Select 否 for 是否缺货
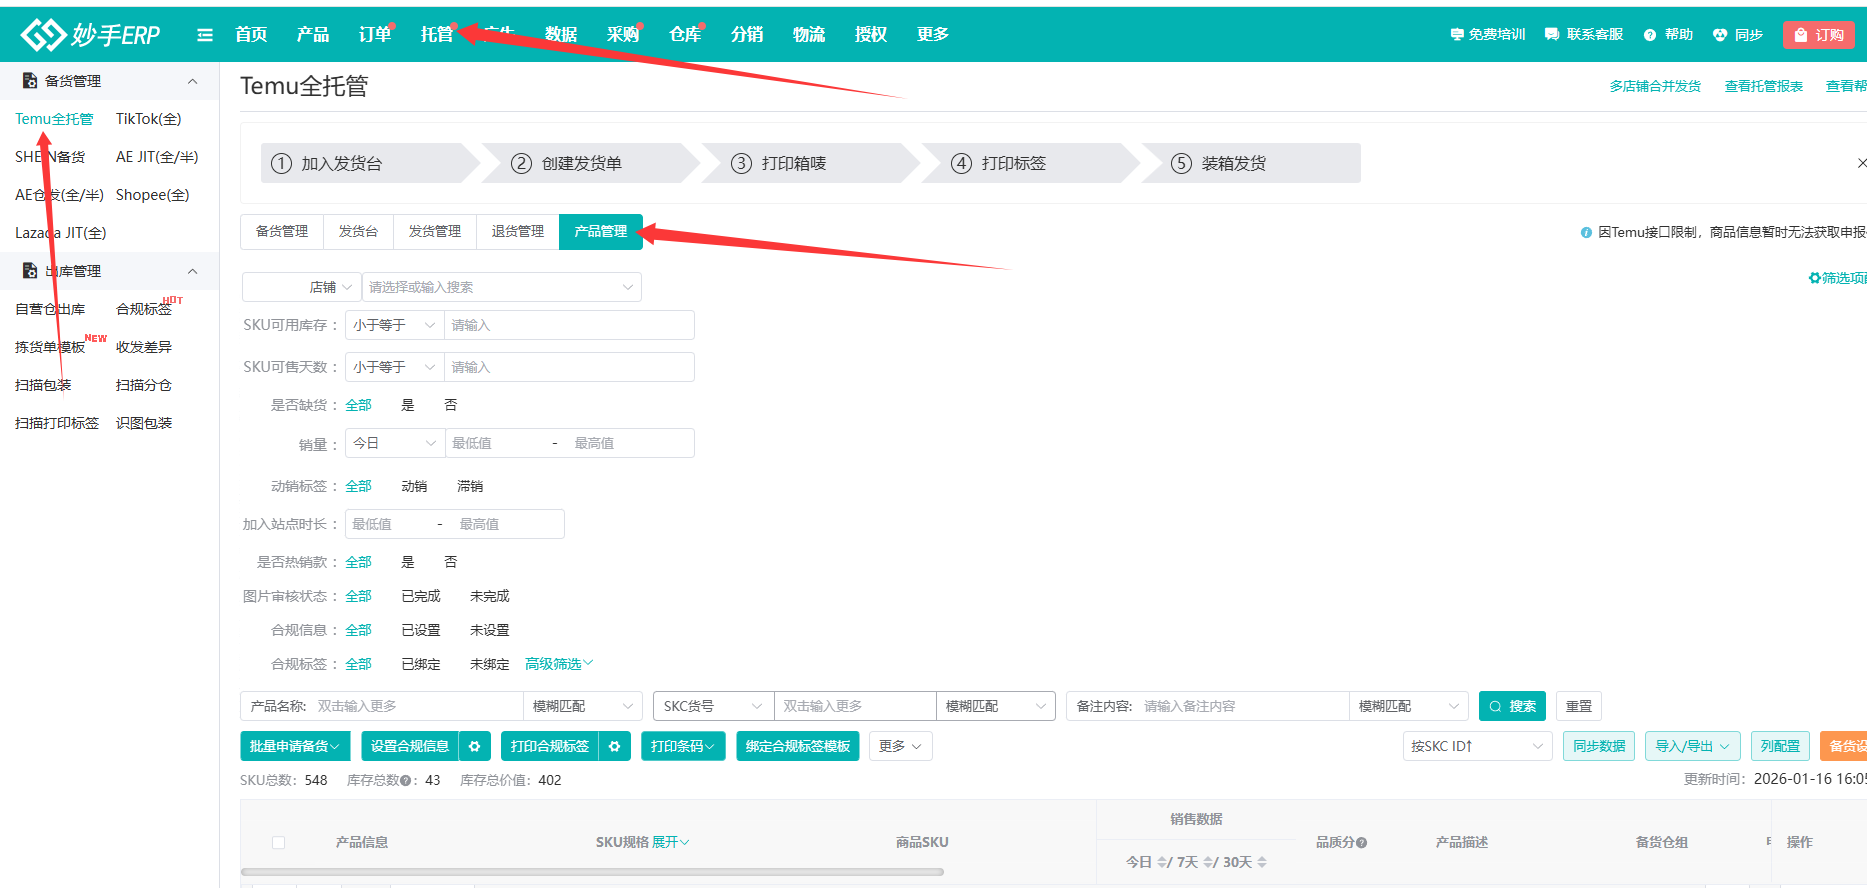This screenshot has height=888, width=1867. (451, 405)
